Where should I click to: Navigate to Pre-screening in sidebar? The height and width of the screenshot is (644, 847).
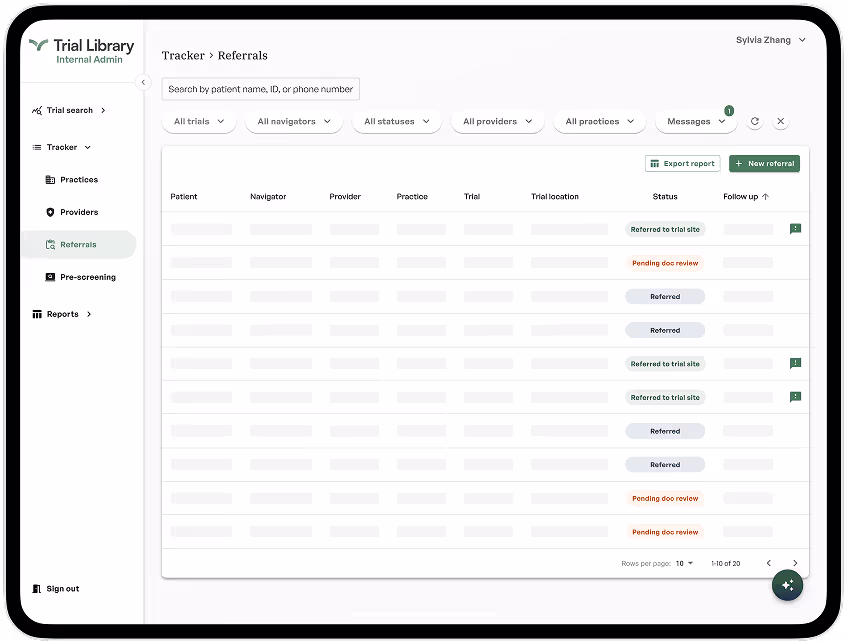[x=87, y=277]
